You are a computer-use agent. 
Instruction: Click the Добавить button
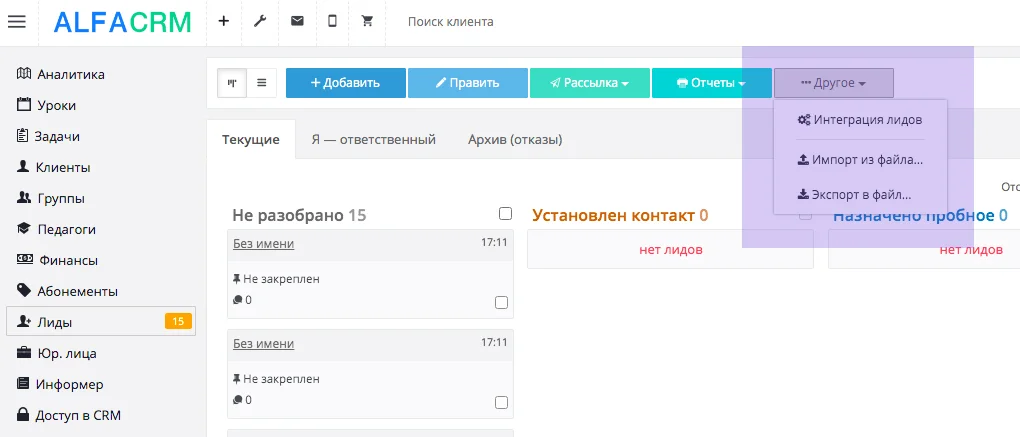[x=346, y=83]
